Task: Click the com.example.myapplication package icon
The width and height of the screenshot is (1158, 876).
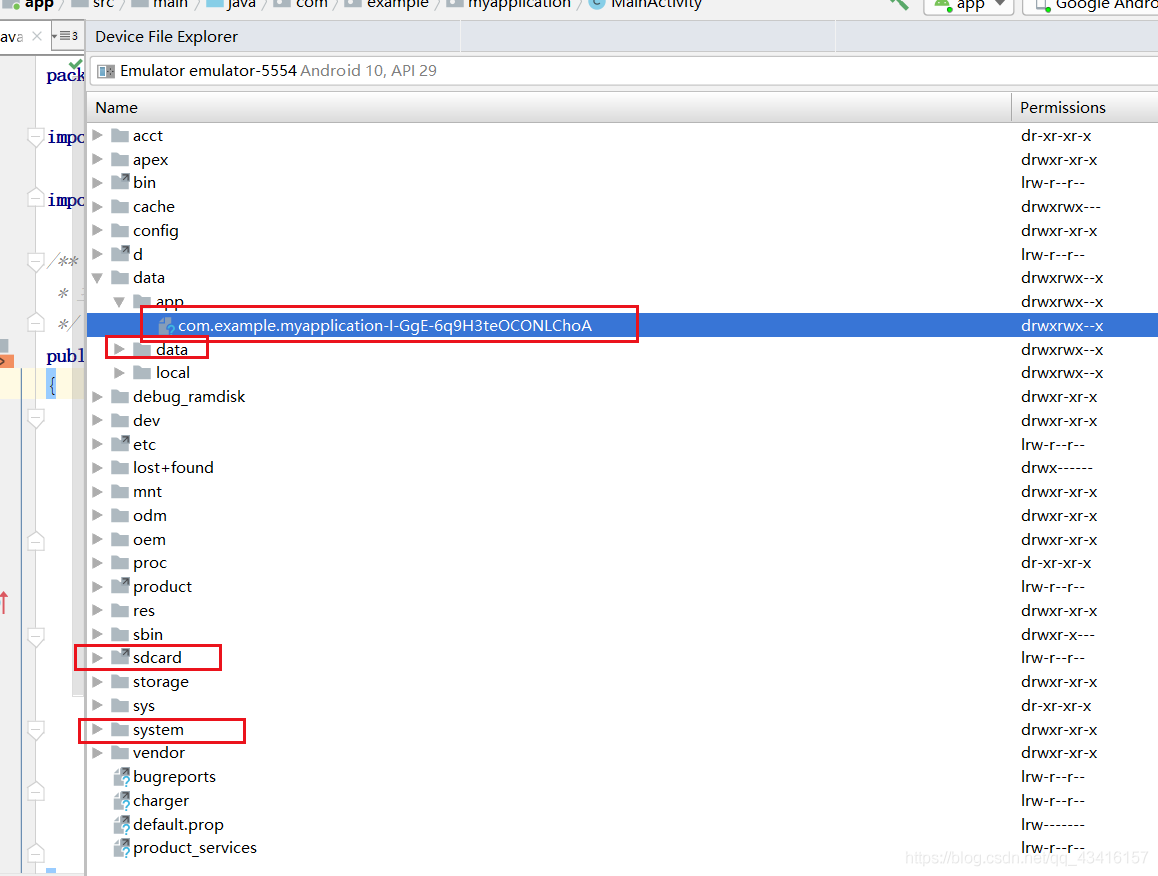Action: (167, 326)
